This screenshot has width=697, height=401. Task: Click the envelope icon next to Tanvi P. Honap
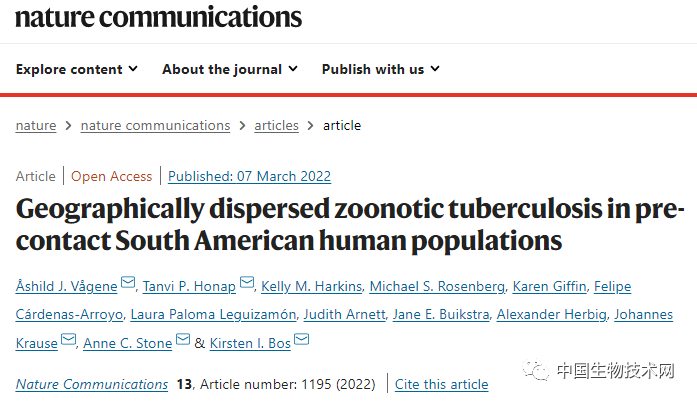pos(247,285)
